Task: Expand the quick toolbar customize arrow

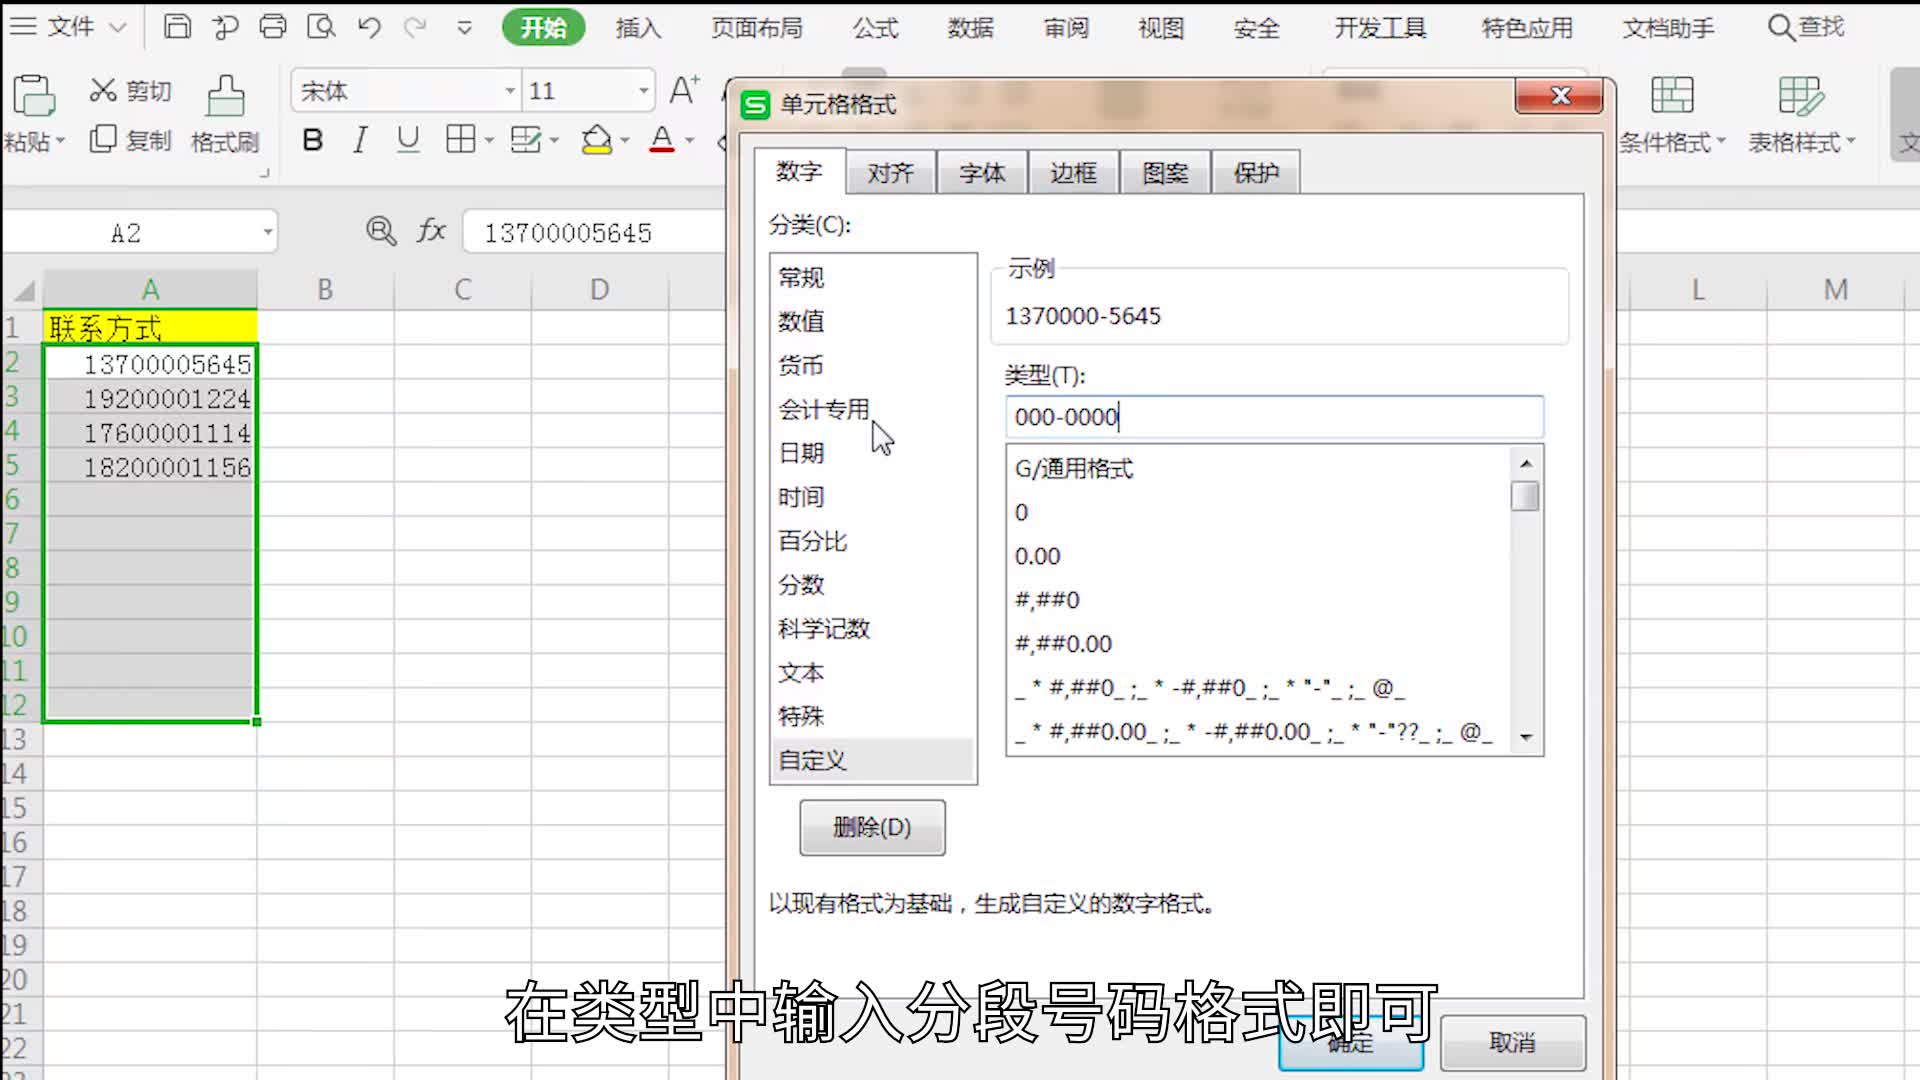Action: click(464, 28)
